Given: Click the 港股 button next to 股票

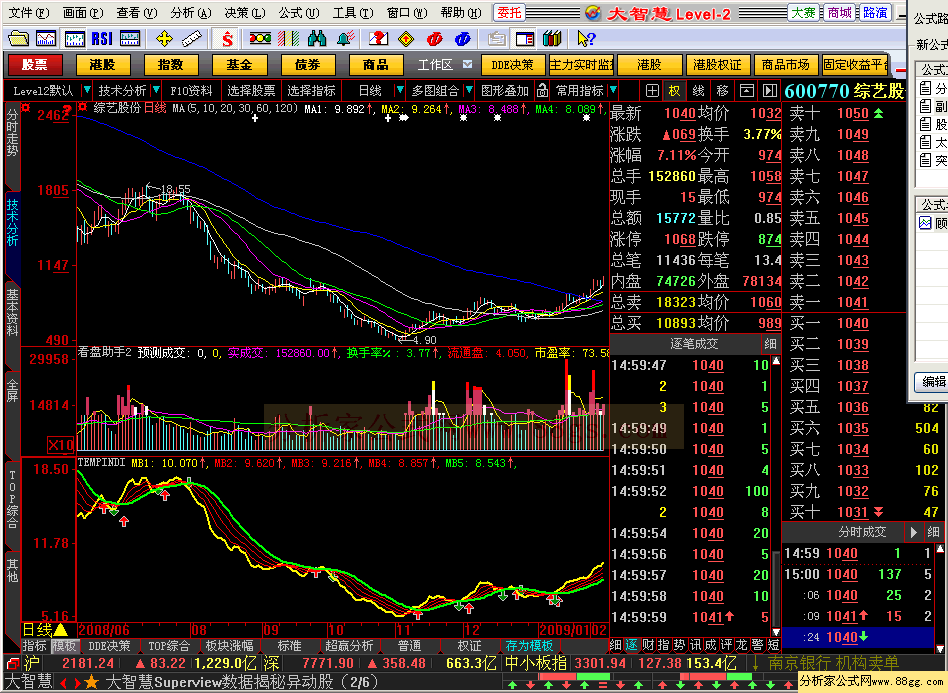Looking at the screenshot, I should (102, 64).
